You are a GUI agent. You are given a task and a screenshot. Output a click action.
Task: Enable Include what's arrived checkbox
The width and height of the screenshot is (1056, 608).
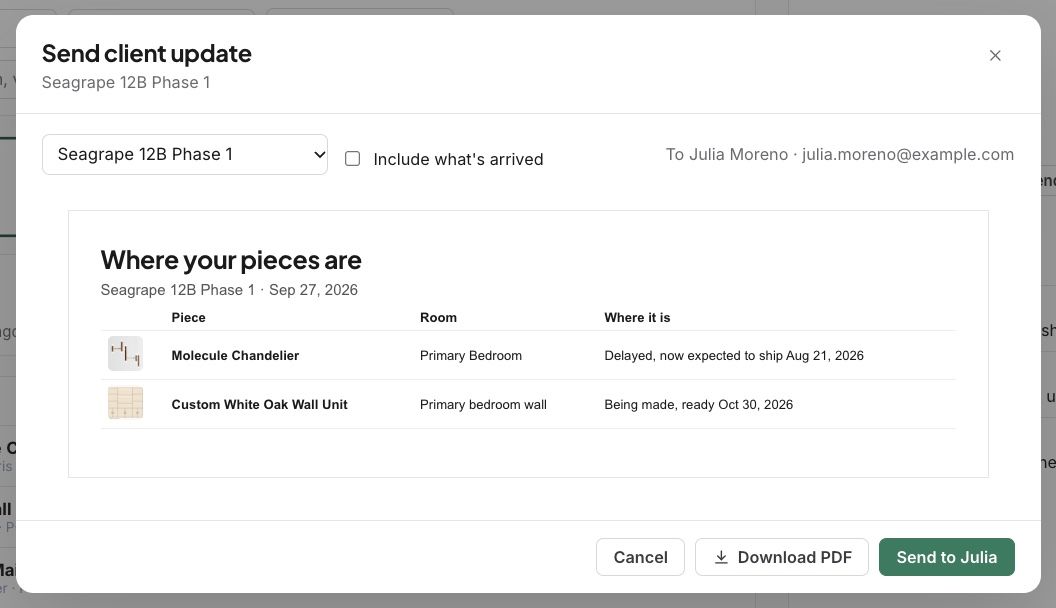352,159
